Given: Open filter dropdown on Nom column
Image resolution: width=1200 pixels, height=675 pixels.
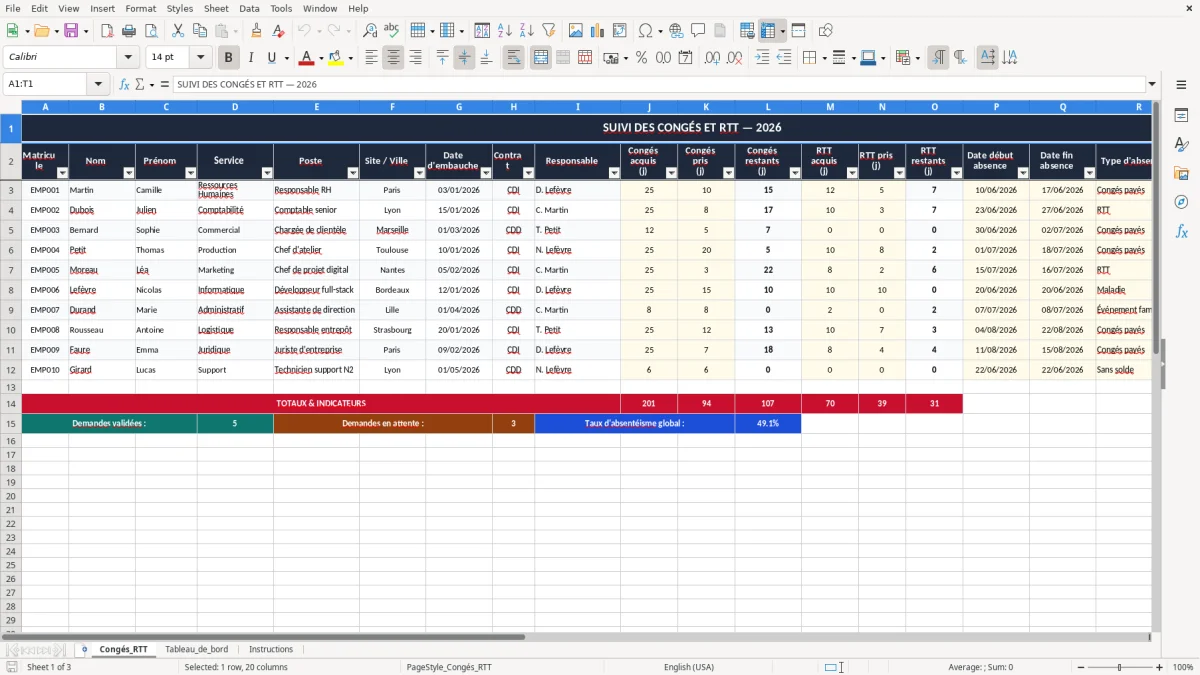Looking at the screenshot, I should tap(128, 173).
